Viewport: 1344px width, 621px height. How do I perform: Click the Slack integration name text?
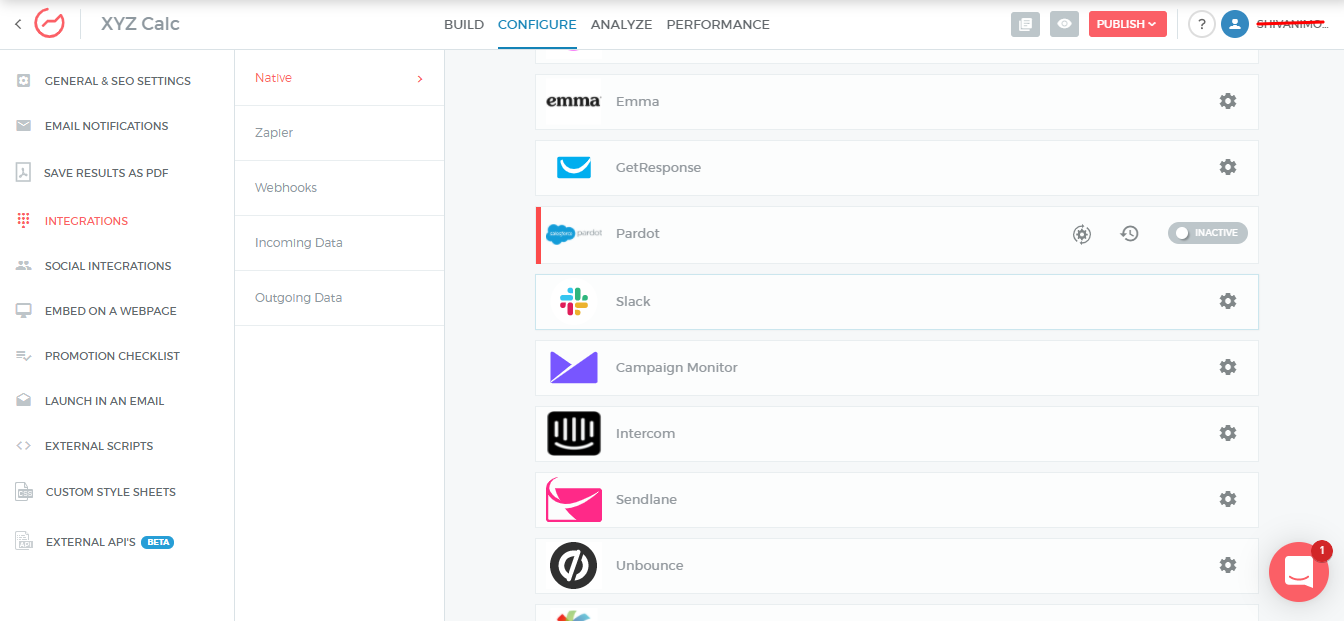tap(633, 302)
